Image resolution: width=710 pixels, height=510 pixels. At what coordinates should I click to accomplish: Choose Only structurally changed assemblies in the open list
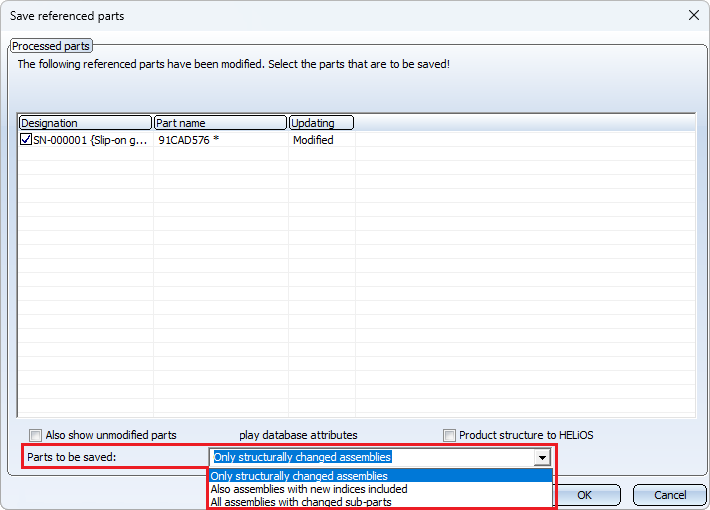click(x=380, y=476)
